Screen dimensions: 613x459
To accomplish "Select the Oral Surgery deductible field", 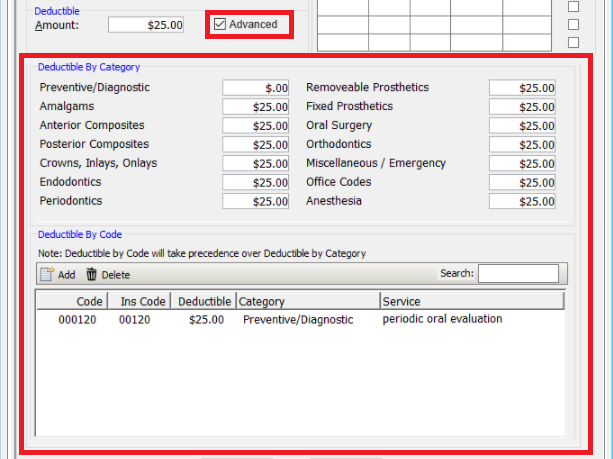I will [x=522, y=126].
